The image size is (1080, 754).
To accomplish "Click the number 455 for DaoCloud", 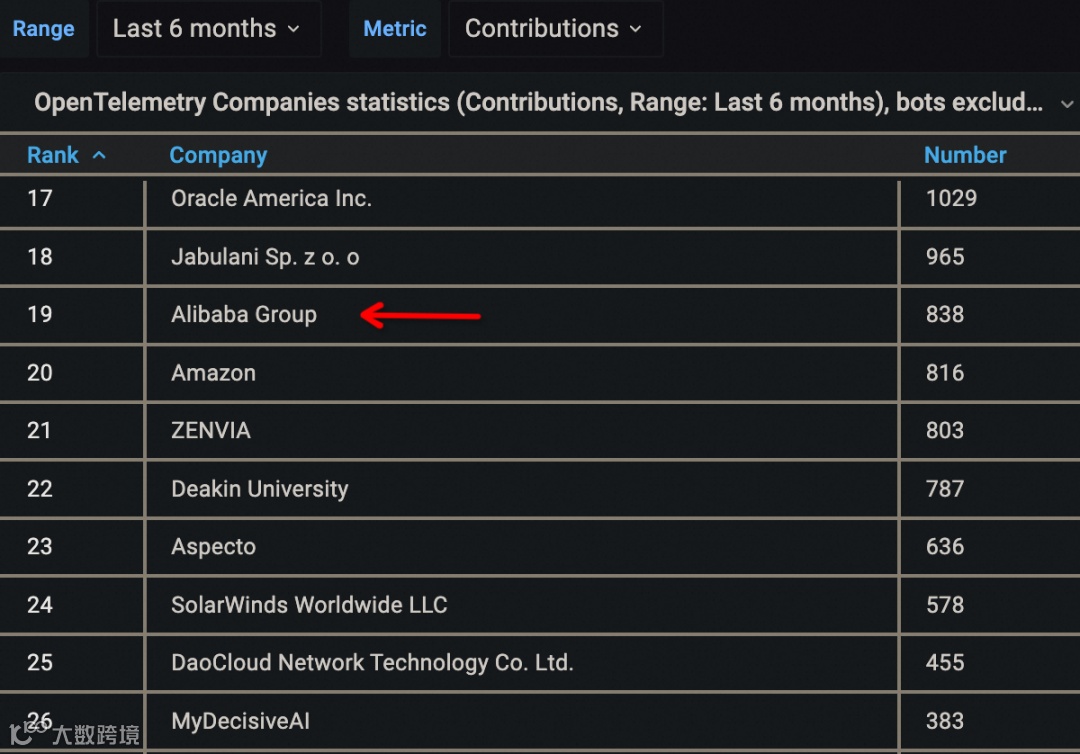I will click(945, 662).
